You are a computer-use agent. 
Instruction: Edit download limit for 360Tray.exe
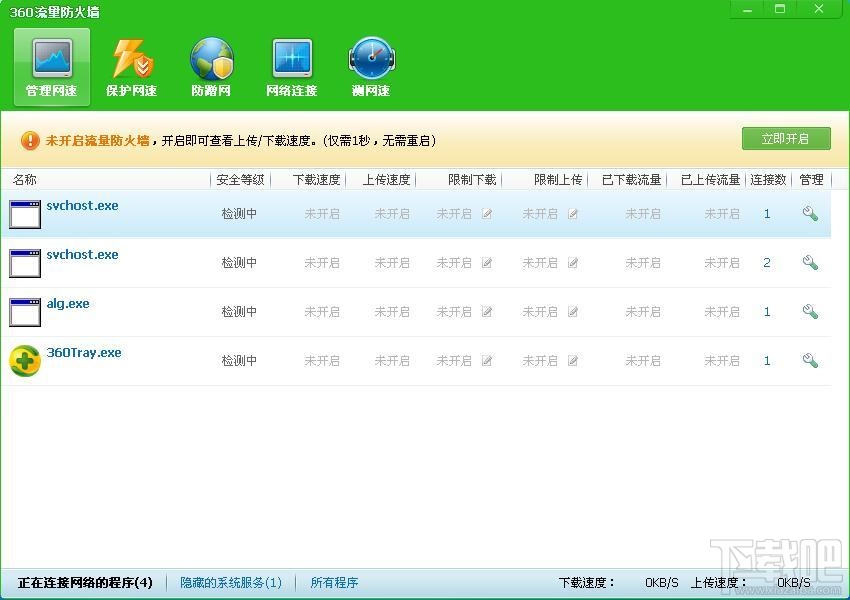click(x=487, y=360)
